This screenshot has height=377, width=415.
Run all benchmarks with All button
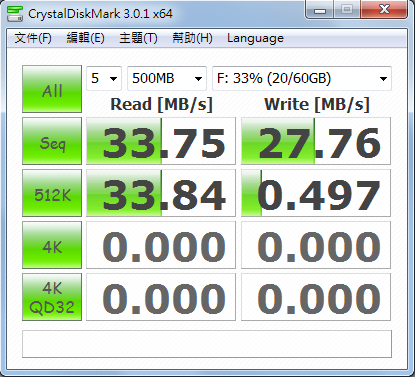[52, 89]
